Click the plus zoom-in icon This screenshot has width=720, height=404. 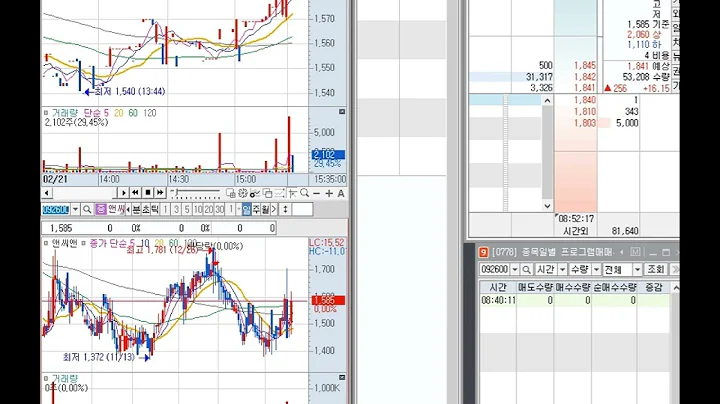click(329, 194)
